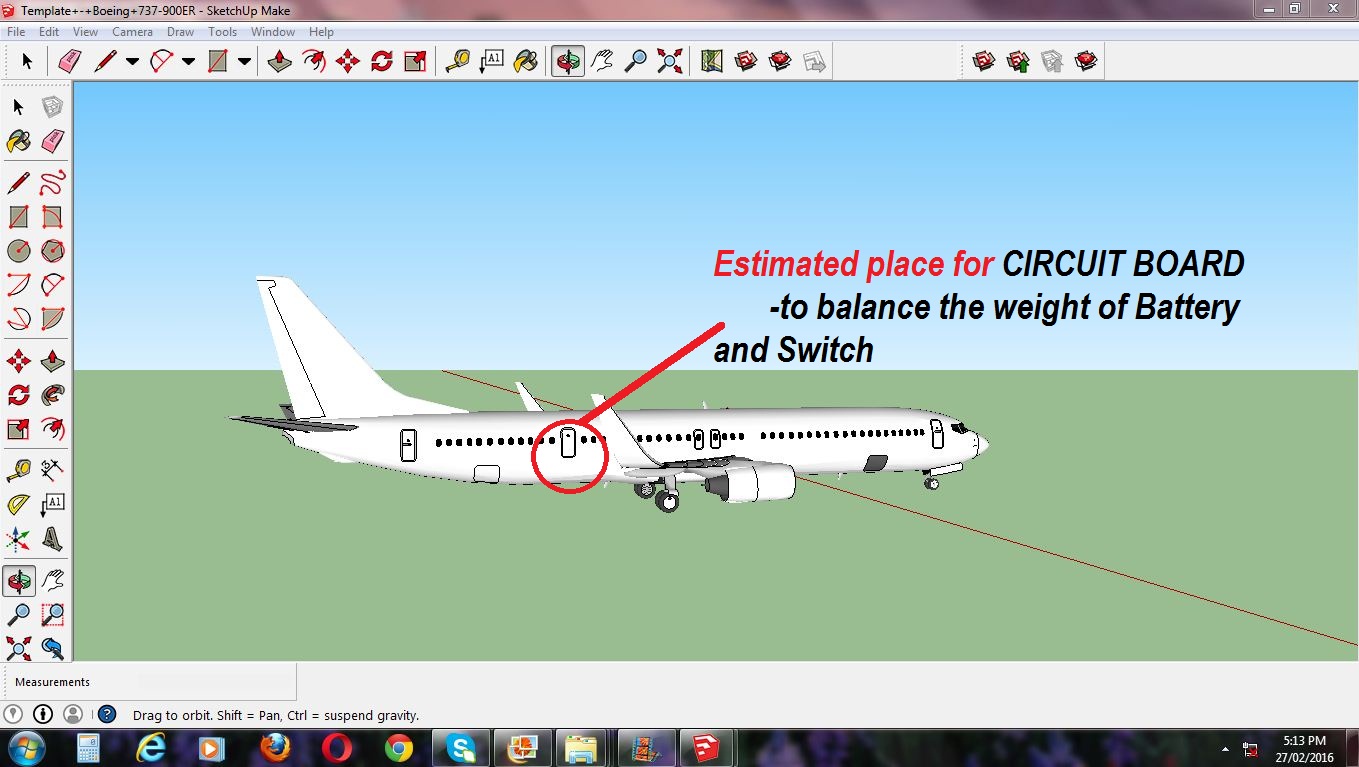Open the Edit menu
Viewport: 1359px width, 767px height.
click(49, 32)
